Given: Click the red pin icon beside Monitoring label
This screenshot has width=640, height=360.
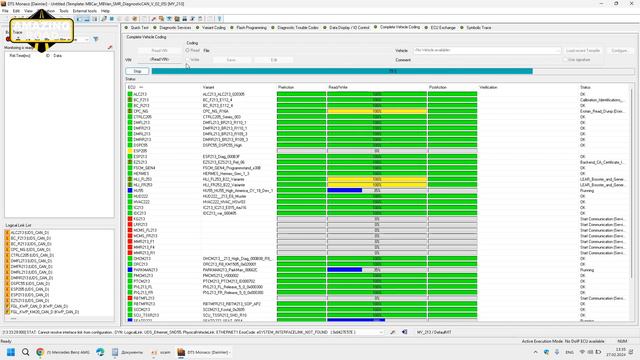Looking at the screenshot, I should pos(109,48).
